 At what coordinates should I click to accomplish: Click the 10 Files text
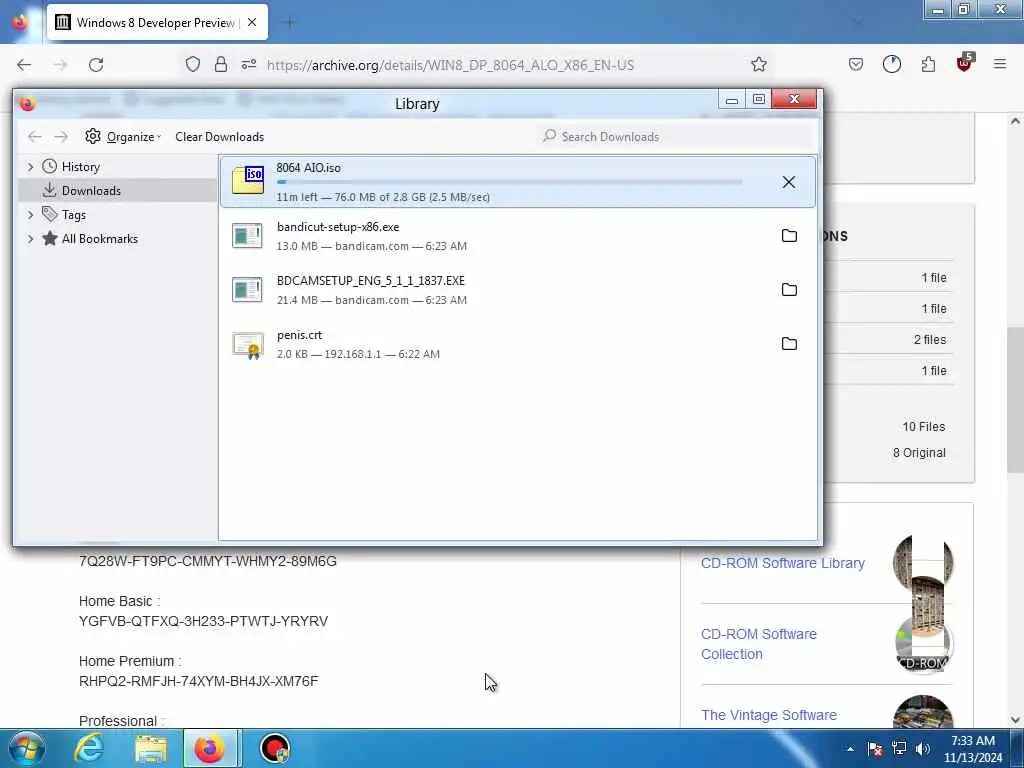pos(923,426)
